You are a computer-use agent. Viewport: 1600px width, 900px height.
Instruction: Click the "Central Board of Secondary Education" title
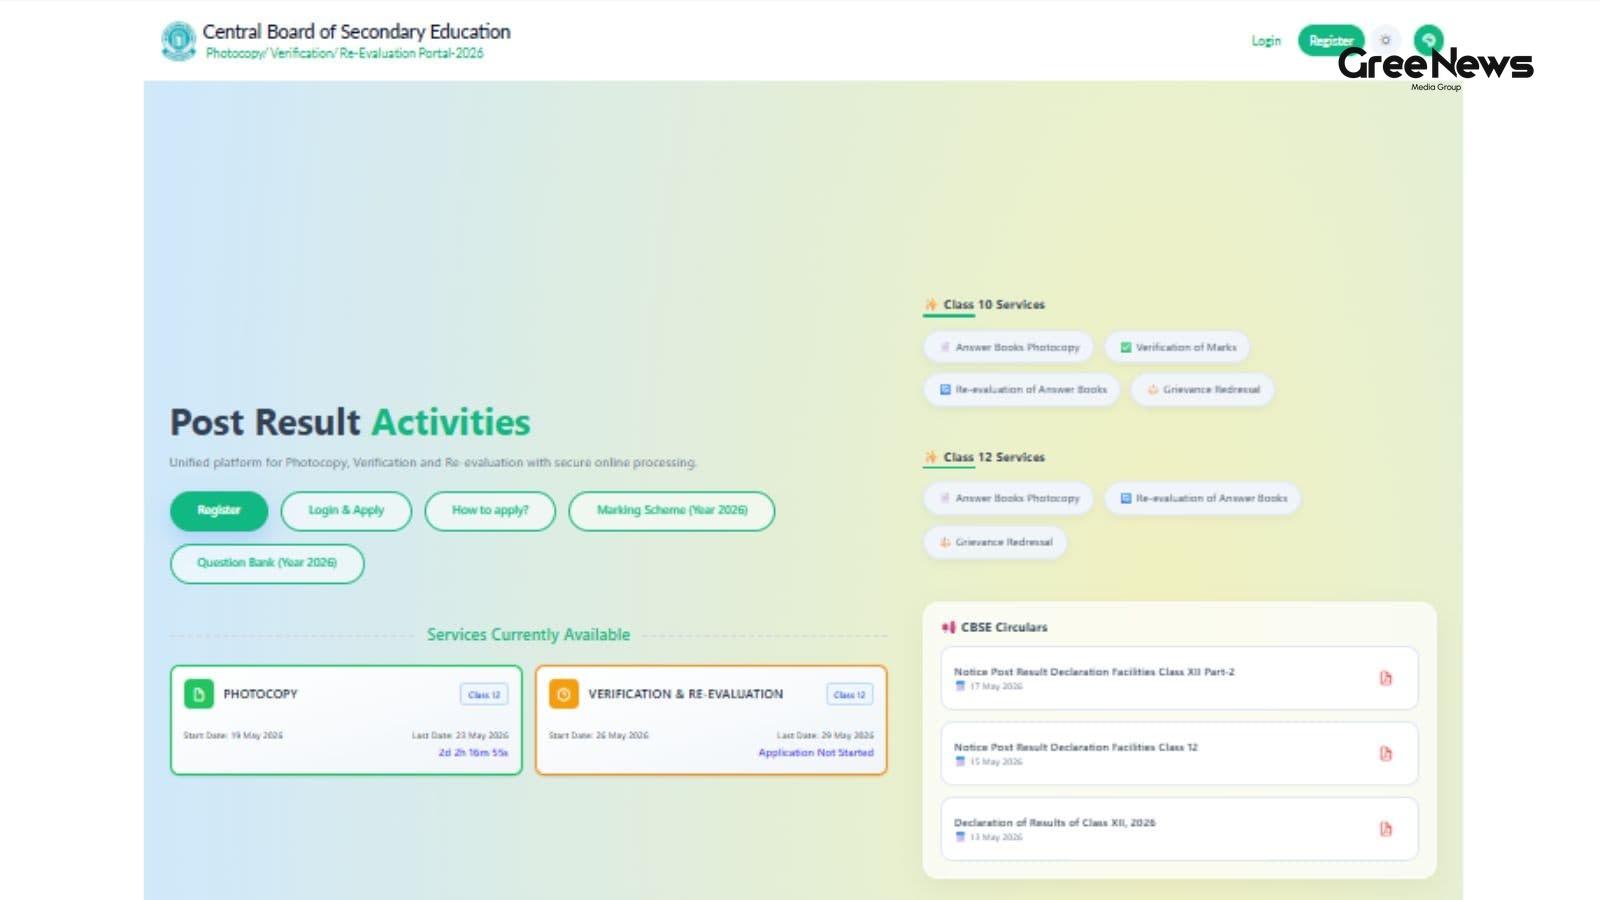(356, 32)
